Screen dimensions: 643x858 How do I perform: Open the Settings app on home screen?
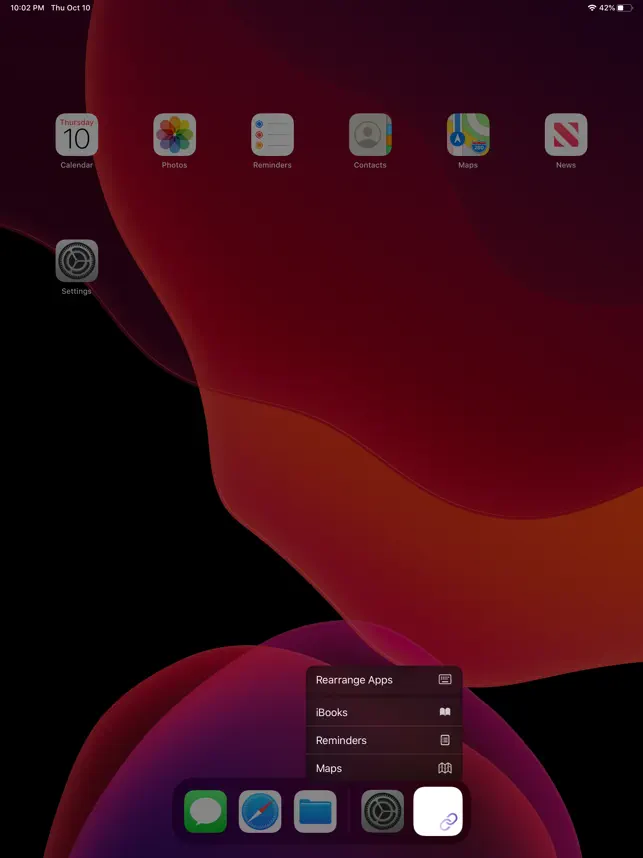(x=77, y=261)
